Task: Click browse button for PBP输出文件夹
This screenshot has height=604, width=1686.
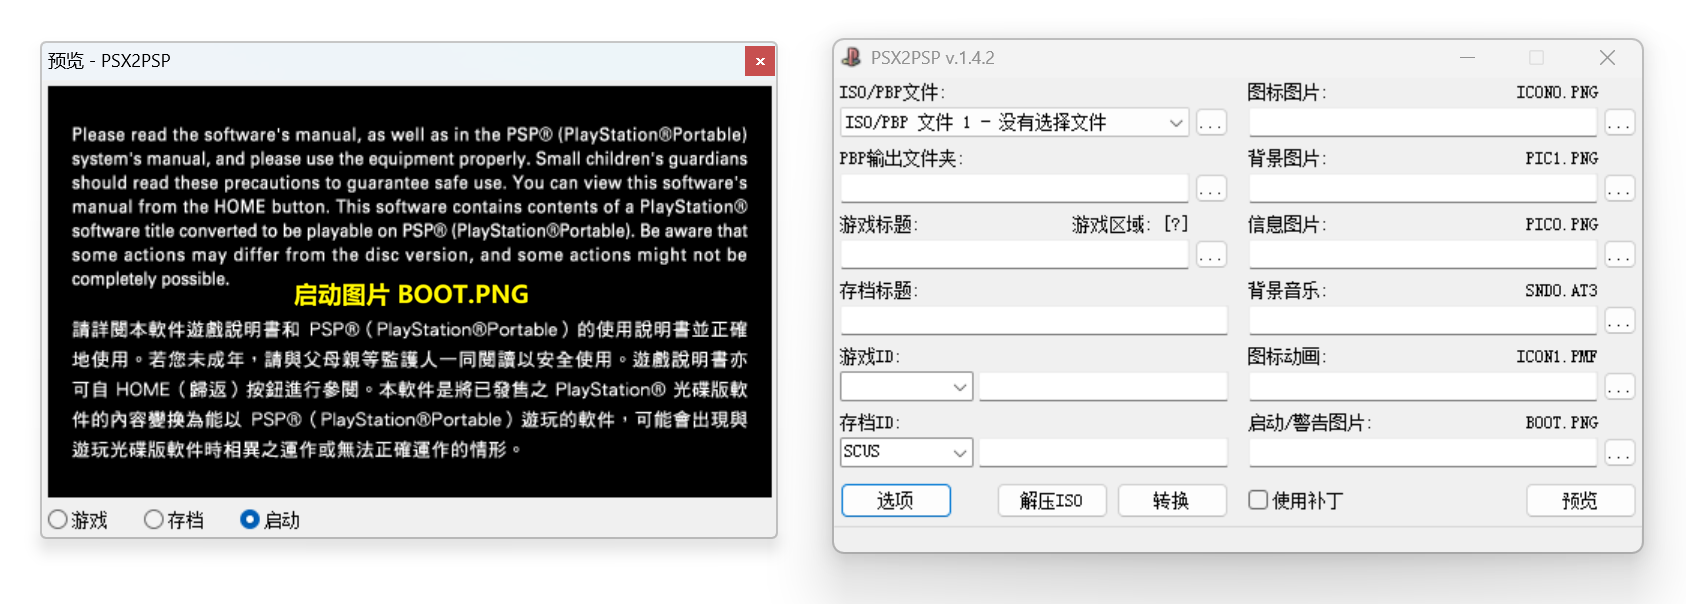Action: point(1211,189)
